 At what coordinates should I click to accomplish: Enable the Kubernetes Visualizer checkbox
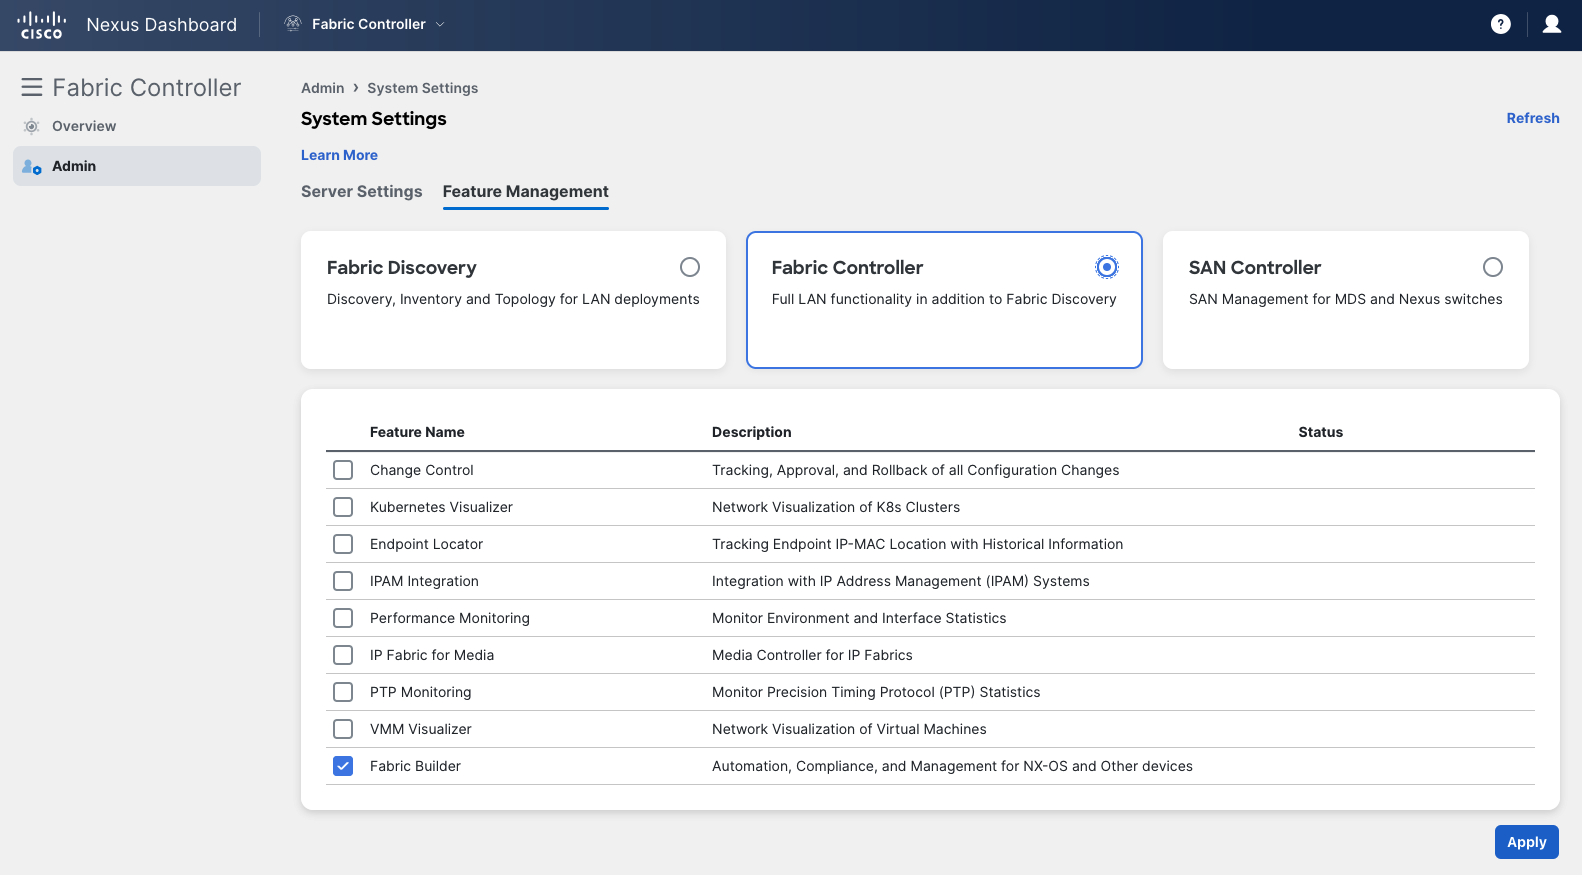tap(343, 507)
